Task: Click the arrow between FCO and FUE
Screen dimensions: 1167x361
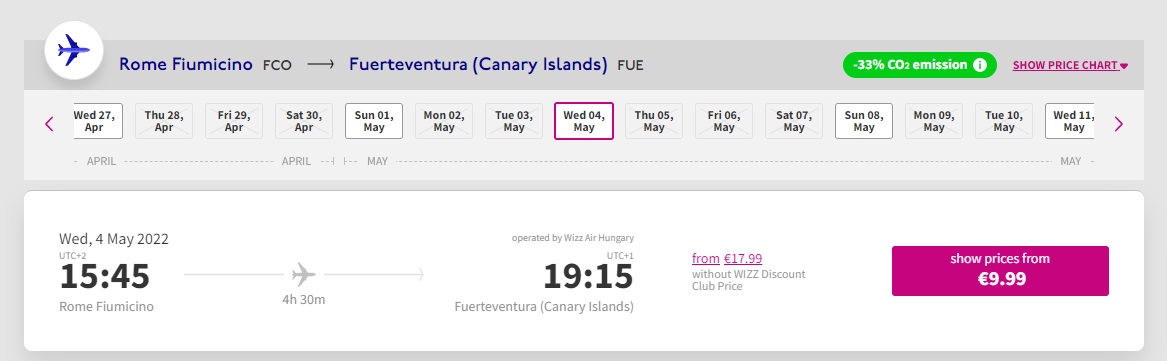Action: [x=321, y=65]
